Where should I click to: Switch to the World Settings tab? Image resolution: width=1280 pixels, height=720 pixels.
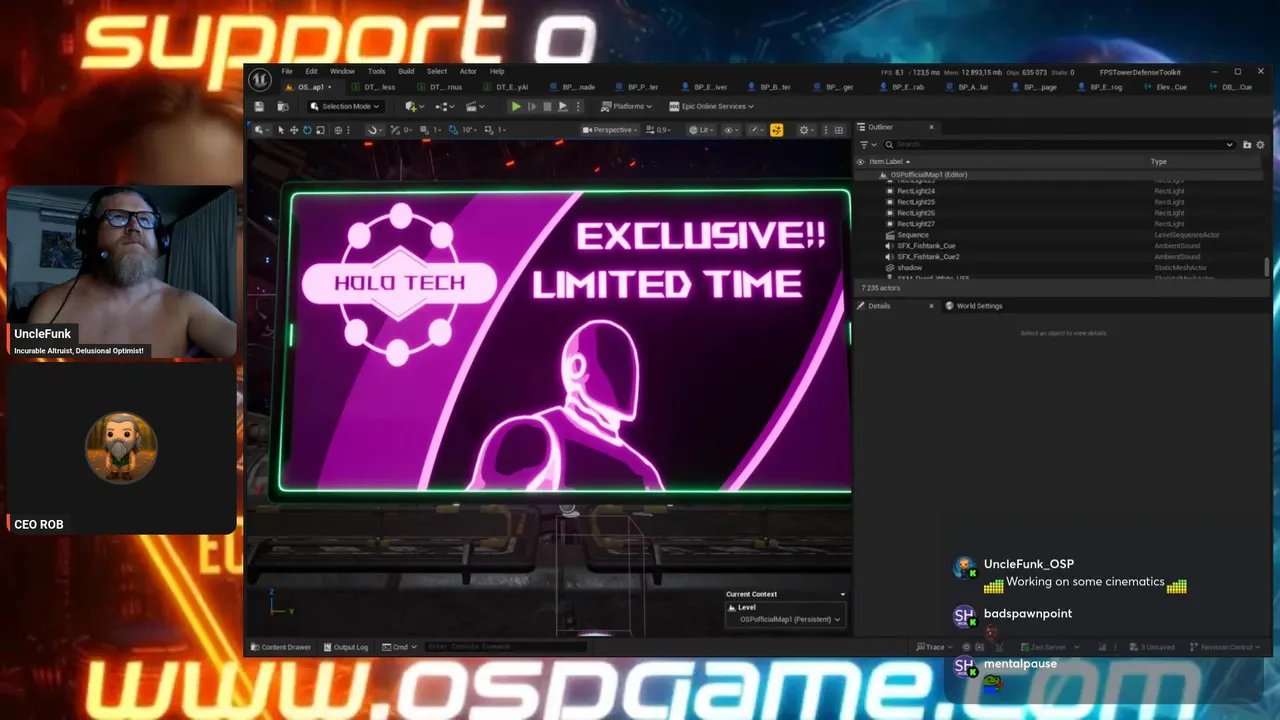973,306
